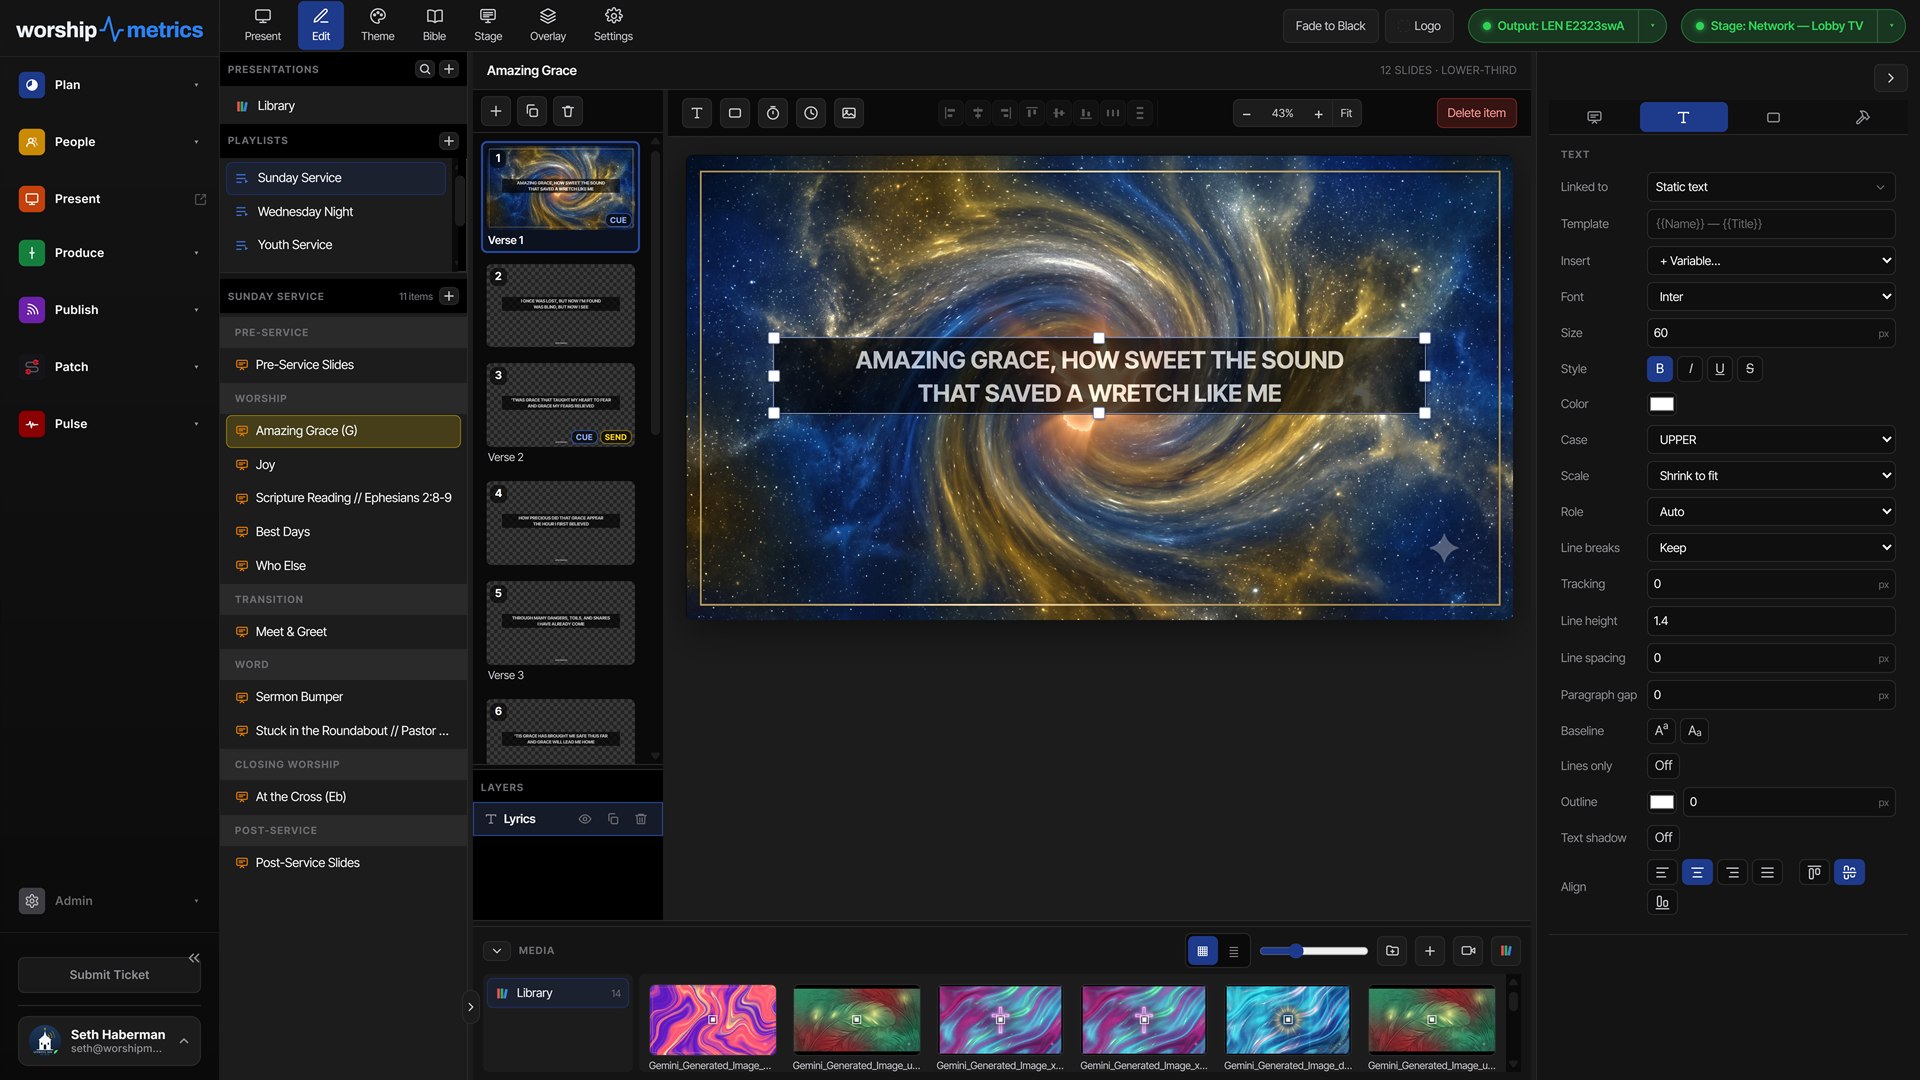Click the Submit Ticket button
Screen dimensions: 1920x1080
click(x=109, y=975)
